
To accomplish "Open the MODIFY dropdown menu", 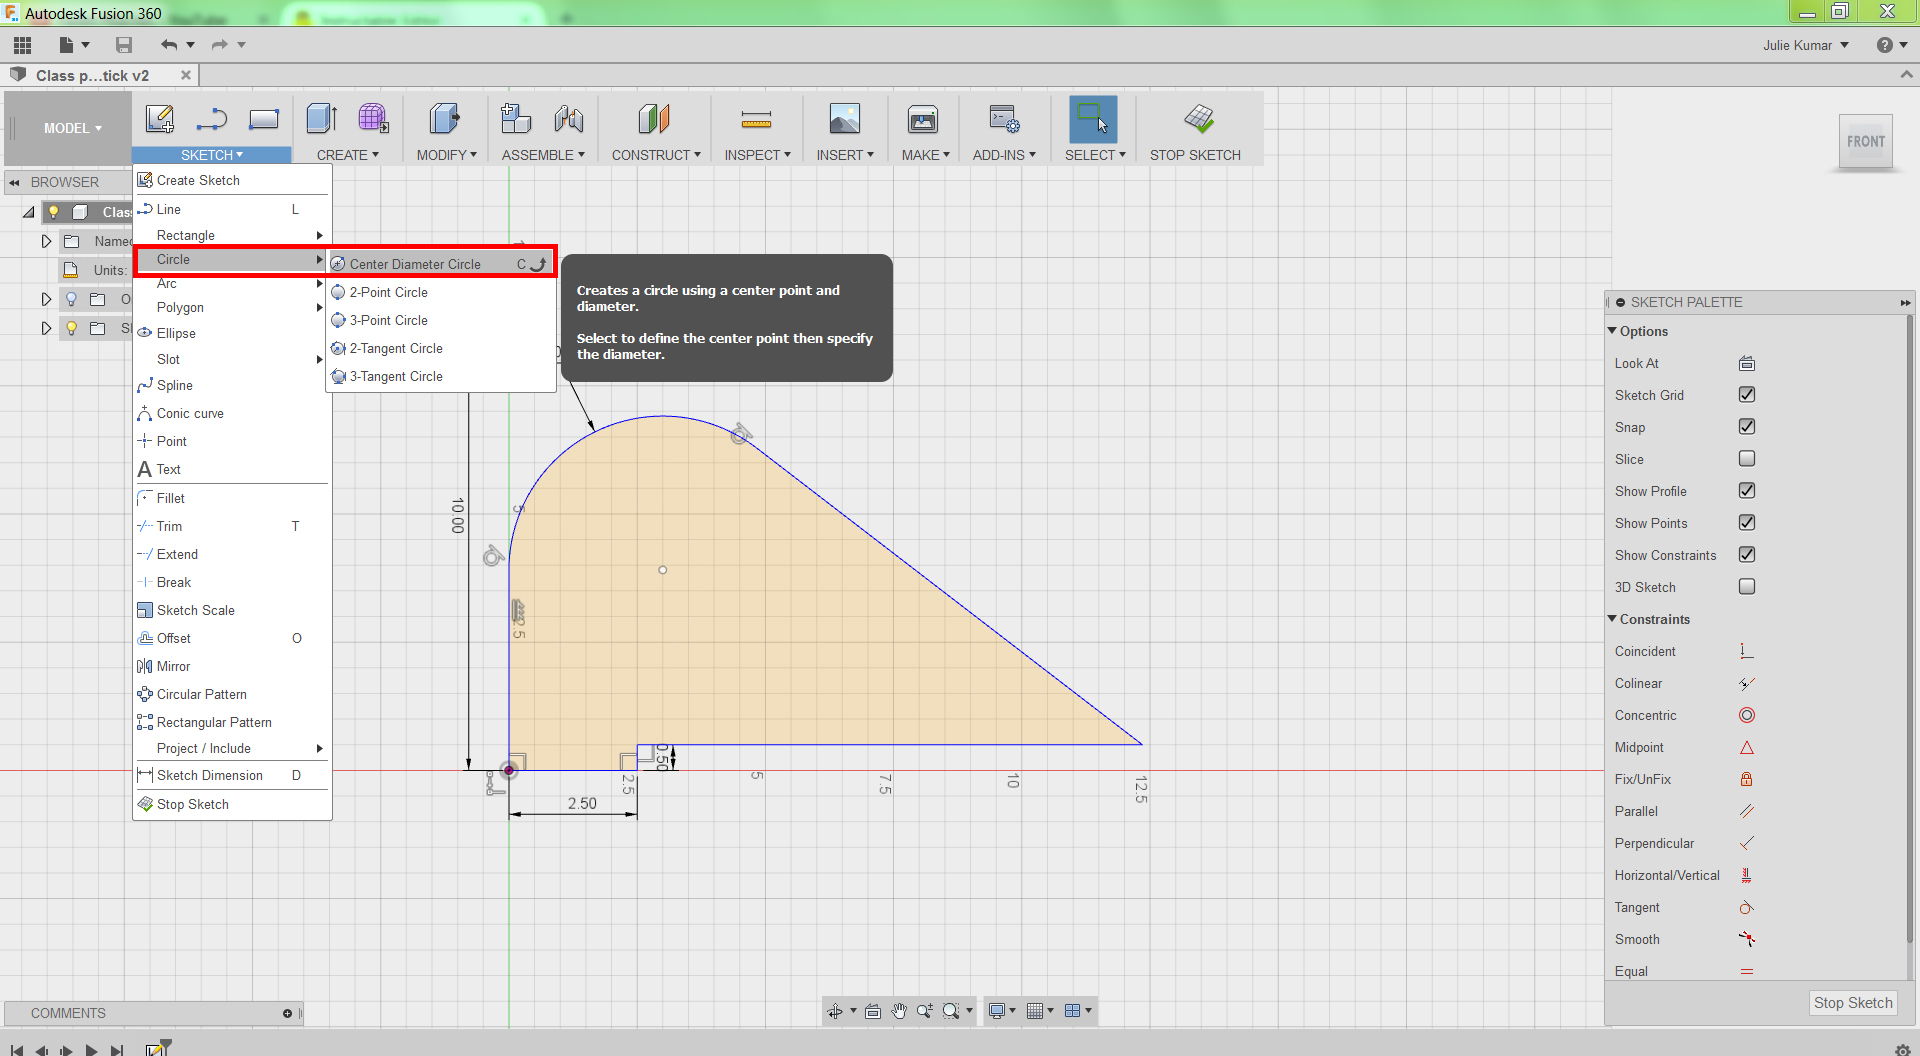I will [x=446, y=155].
